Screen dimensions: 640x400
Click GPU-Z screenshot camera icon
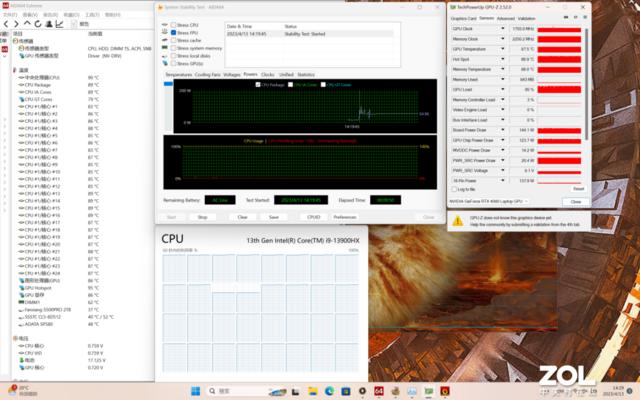point(566,18)
